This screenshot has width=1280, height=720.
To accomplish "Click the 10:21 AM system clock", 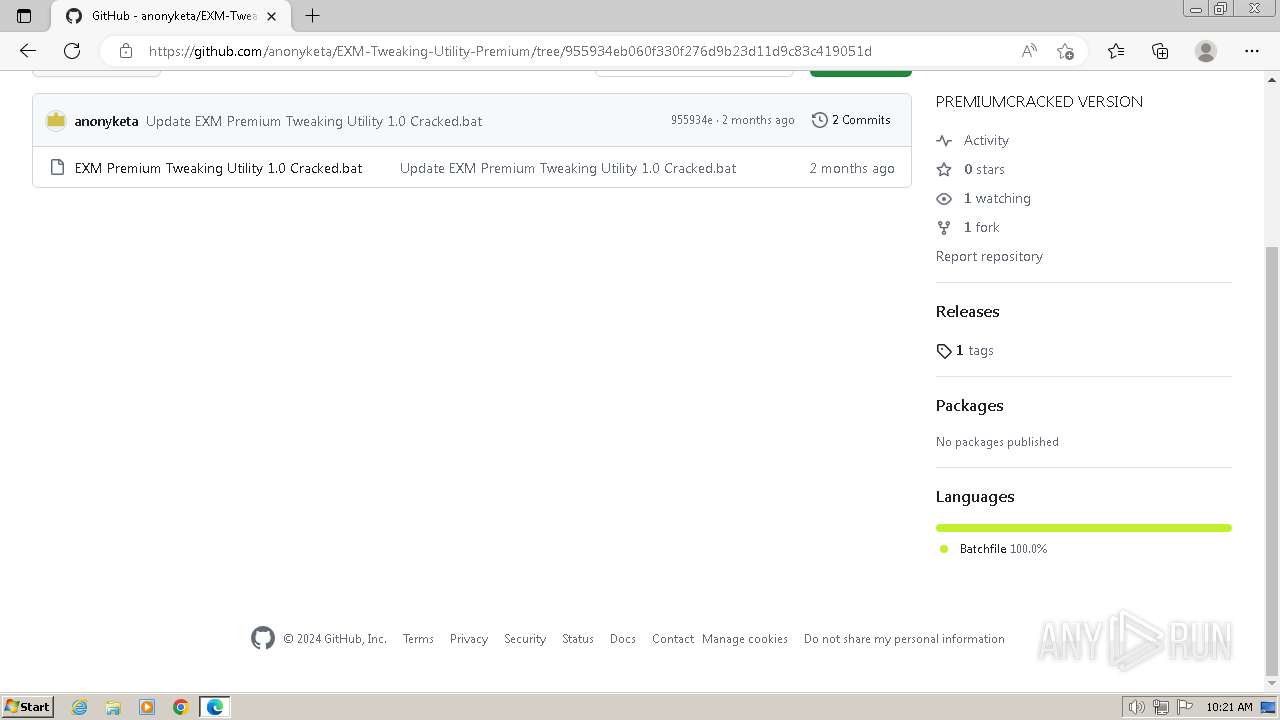I will point(1229,707).
